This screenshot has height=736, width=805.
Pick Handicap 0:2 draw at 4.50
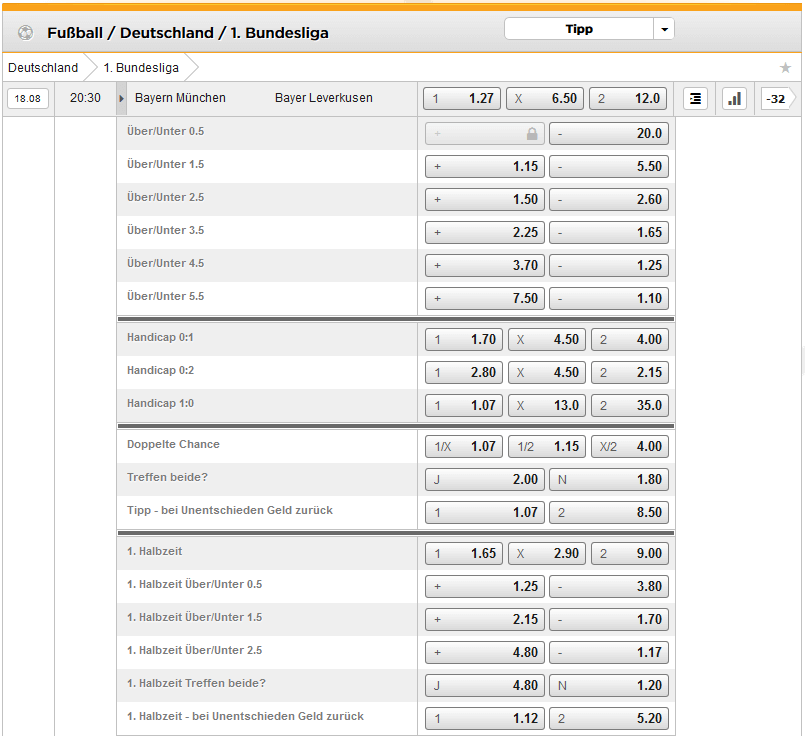tap(547, 373)
